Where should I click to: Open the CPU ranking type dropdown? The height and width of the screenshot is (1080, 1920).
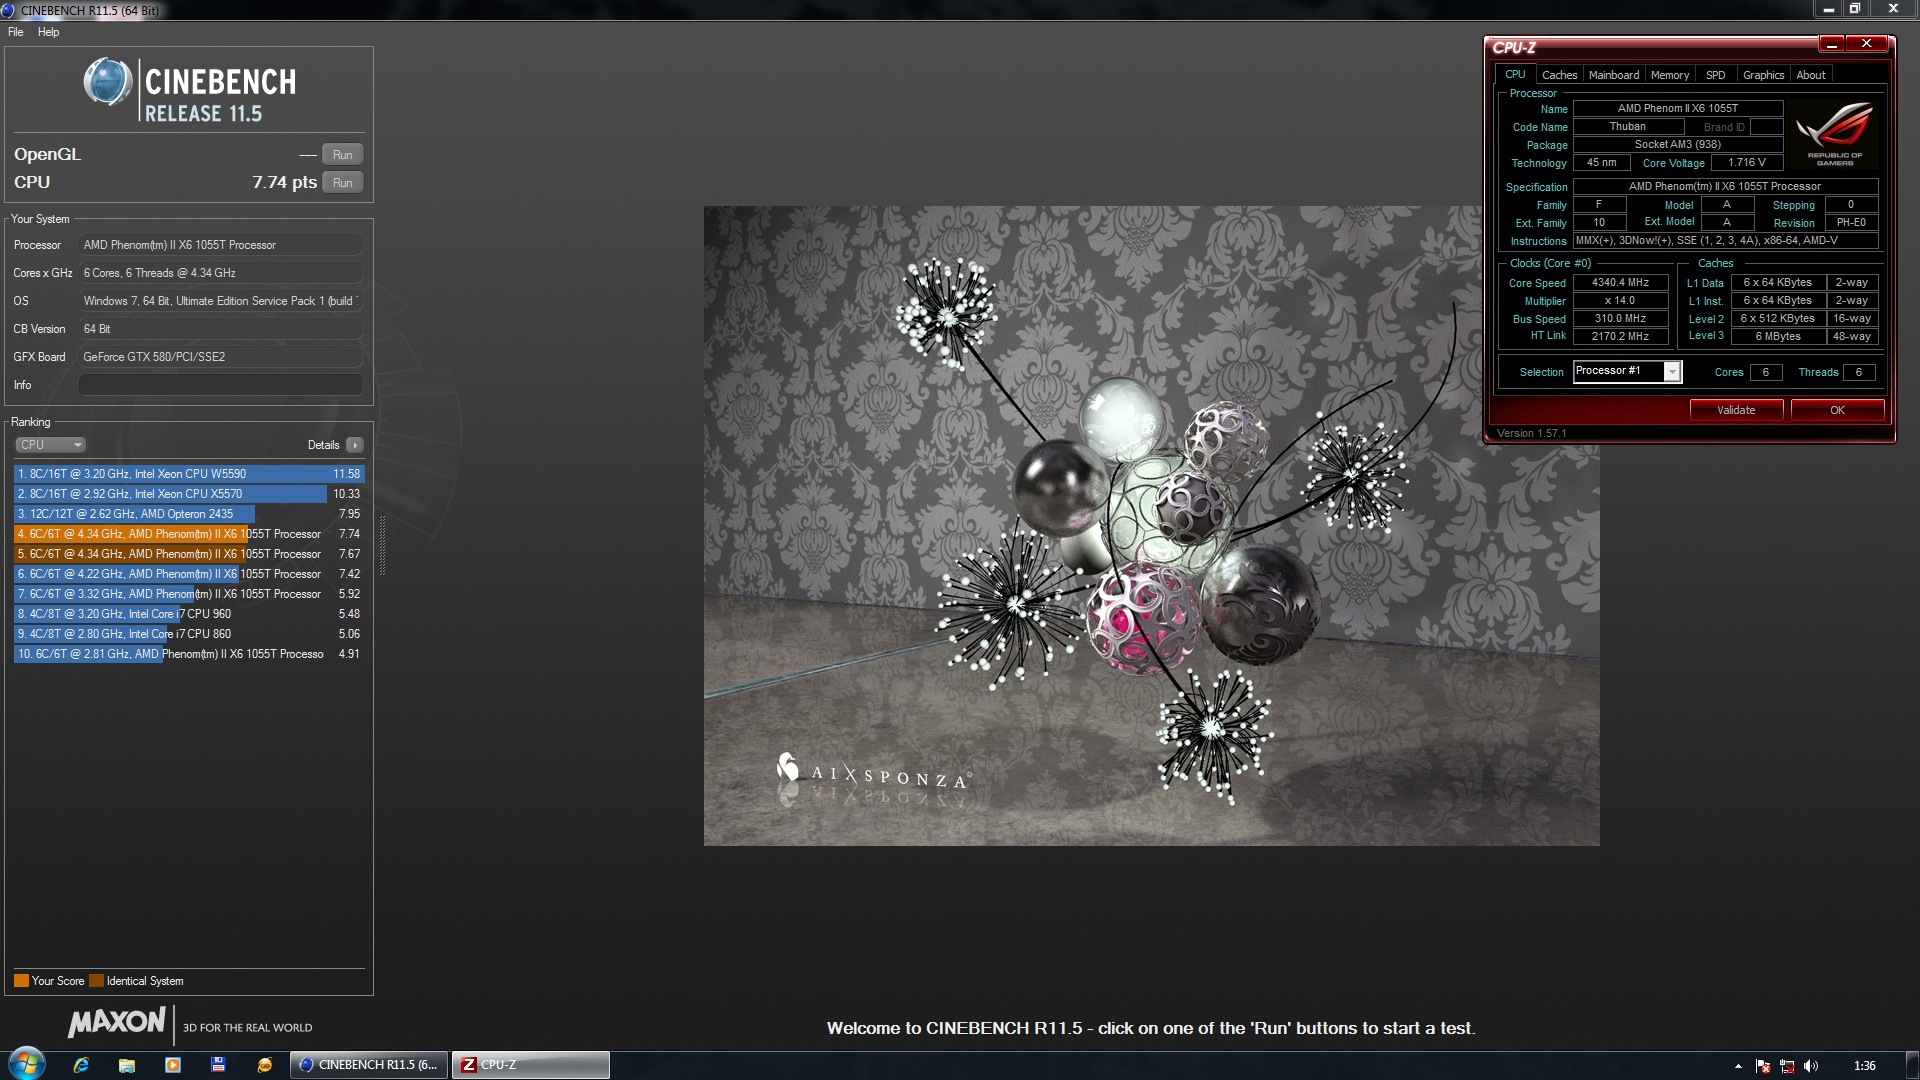point(50,445)
